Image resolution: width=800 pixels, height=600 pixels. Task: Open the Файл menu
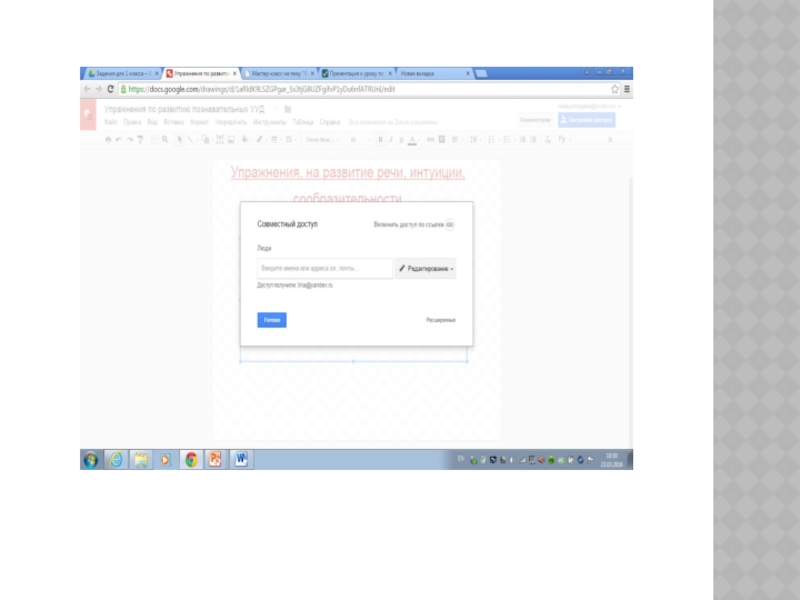[x=111, y=122]
